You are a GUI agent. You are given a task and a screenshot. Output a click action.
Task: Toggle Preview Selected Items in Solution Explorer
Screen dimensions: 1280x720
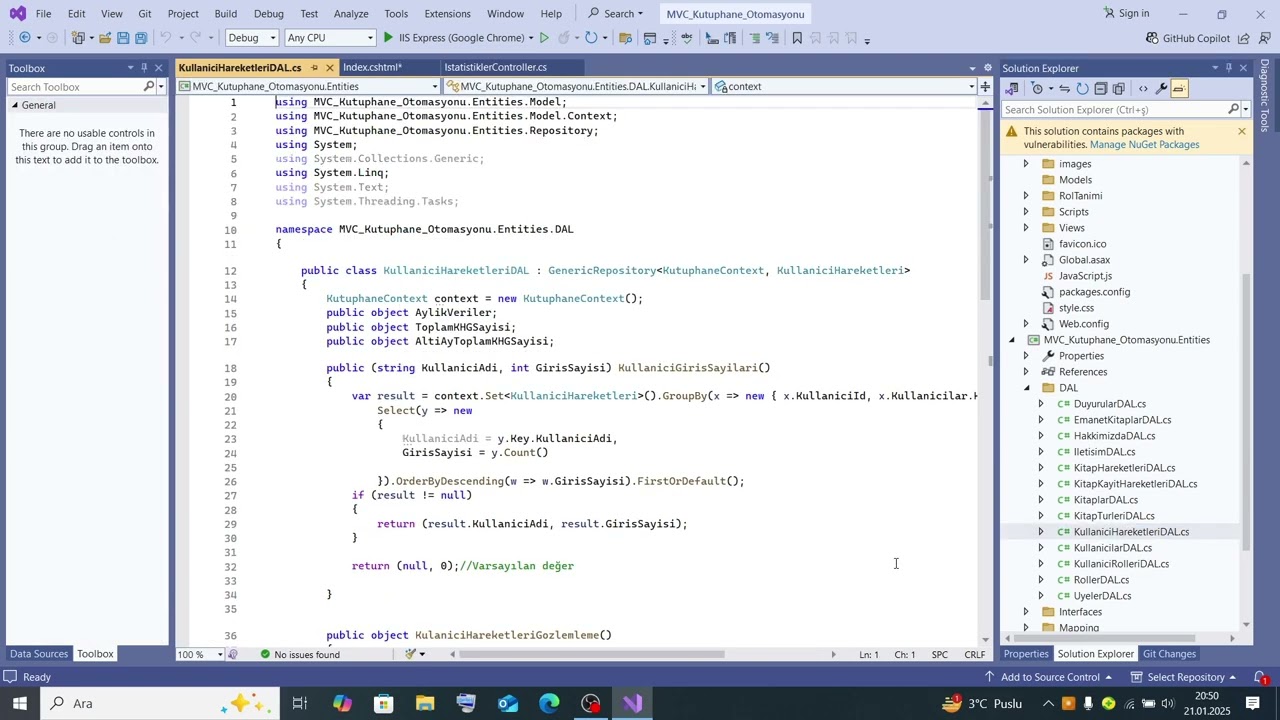point(1179,88)
